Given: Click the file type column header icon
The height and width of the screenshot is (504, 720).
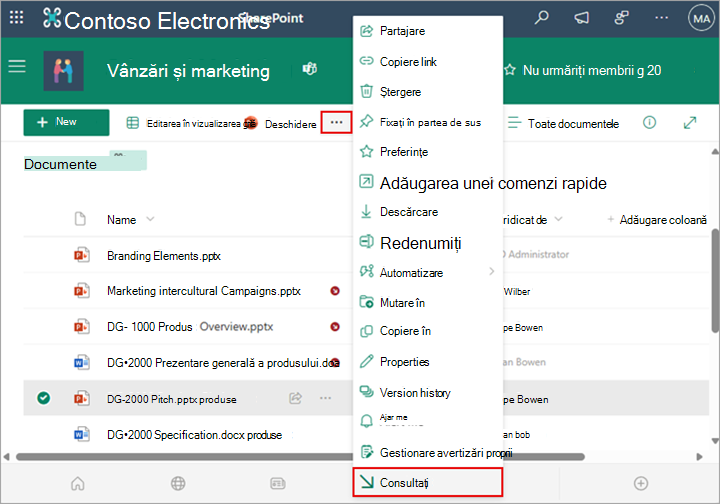Looking at the screenshot, I should (x=80, y=219).
